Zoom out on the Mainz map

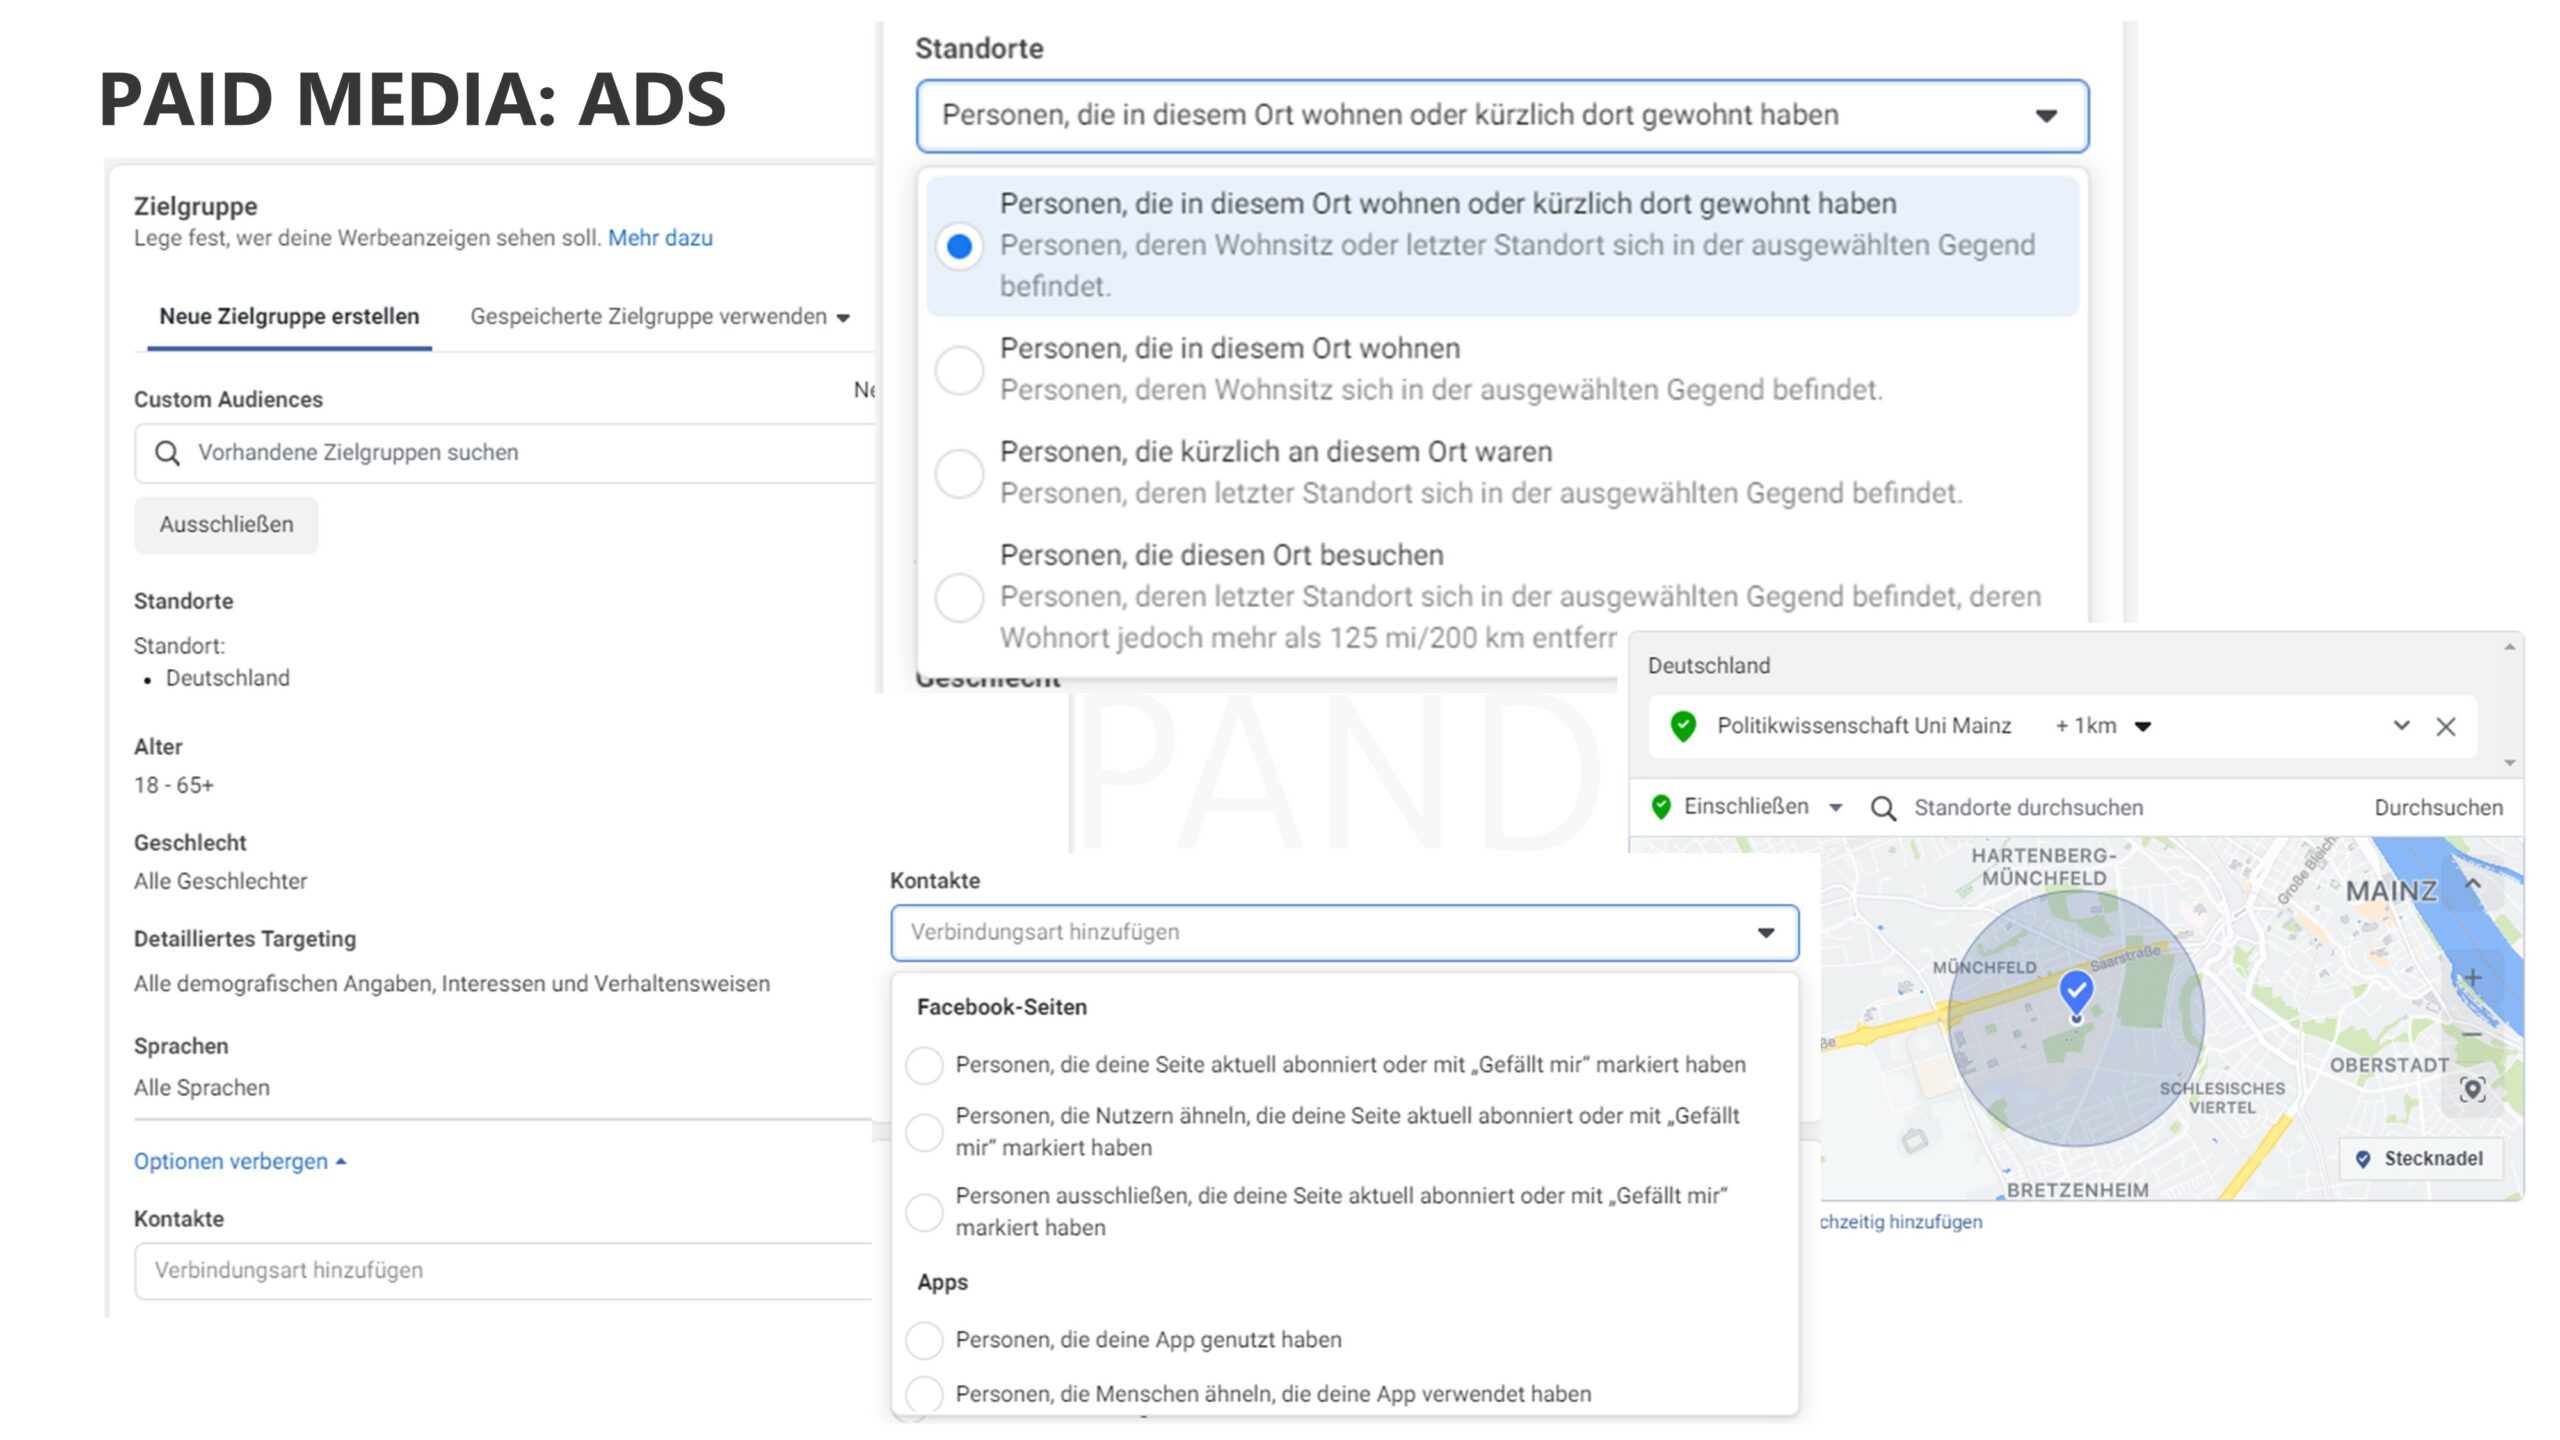(2472, 1034)
